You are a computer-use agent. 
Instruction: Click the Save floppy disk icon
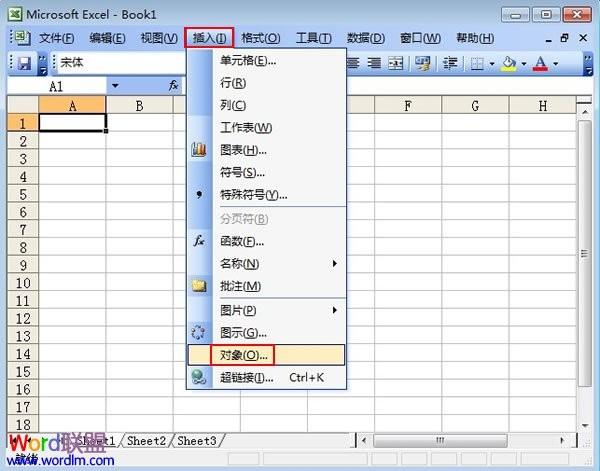pos(24,63)
